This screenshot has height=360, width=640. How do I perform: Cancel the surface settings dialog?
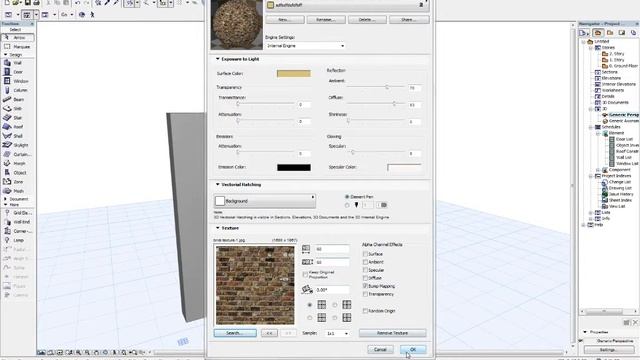click(380, 350)
